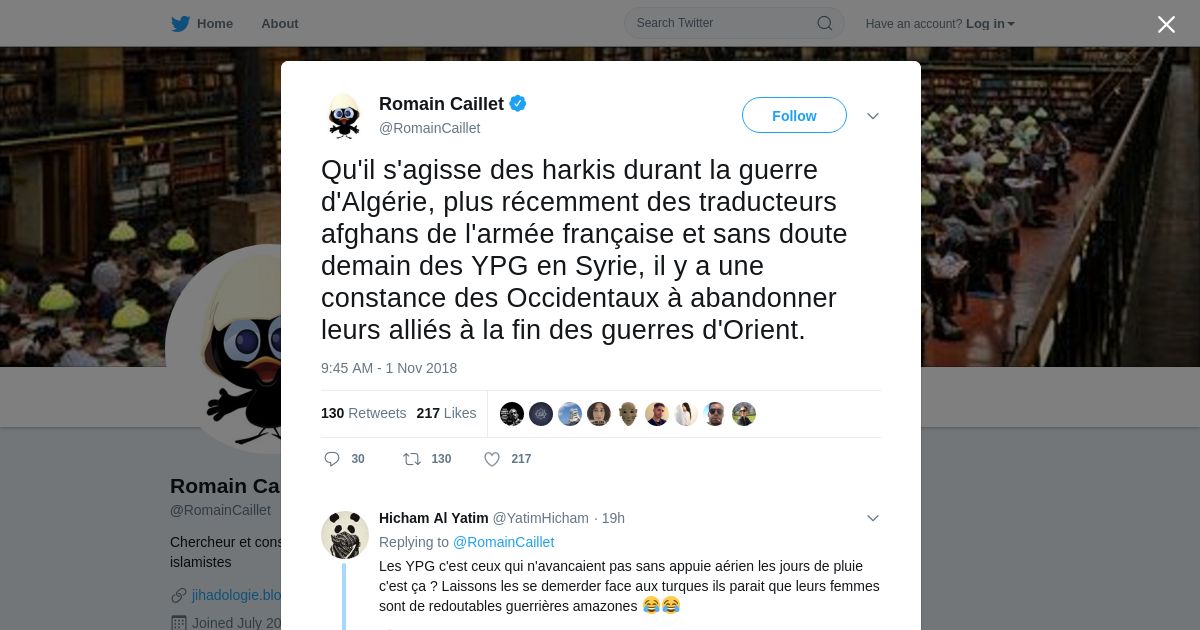
Task: View the 217 Likes list
Action: [446, 413]
